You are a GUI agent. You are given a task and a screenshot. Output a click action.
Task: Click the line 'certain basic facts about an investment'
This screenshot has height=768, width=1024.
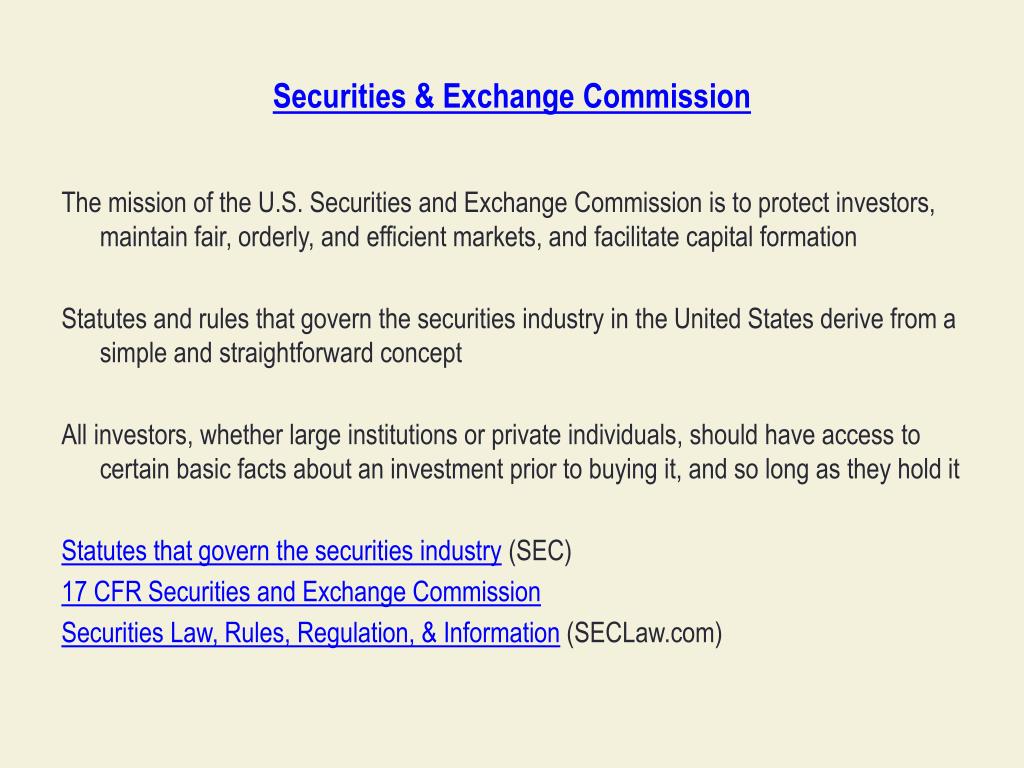click(x=530, y=470)
